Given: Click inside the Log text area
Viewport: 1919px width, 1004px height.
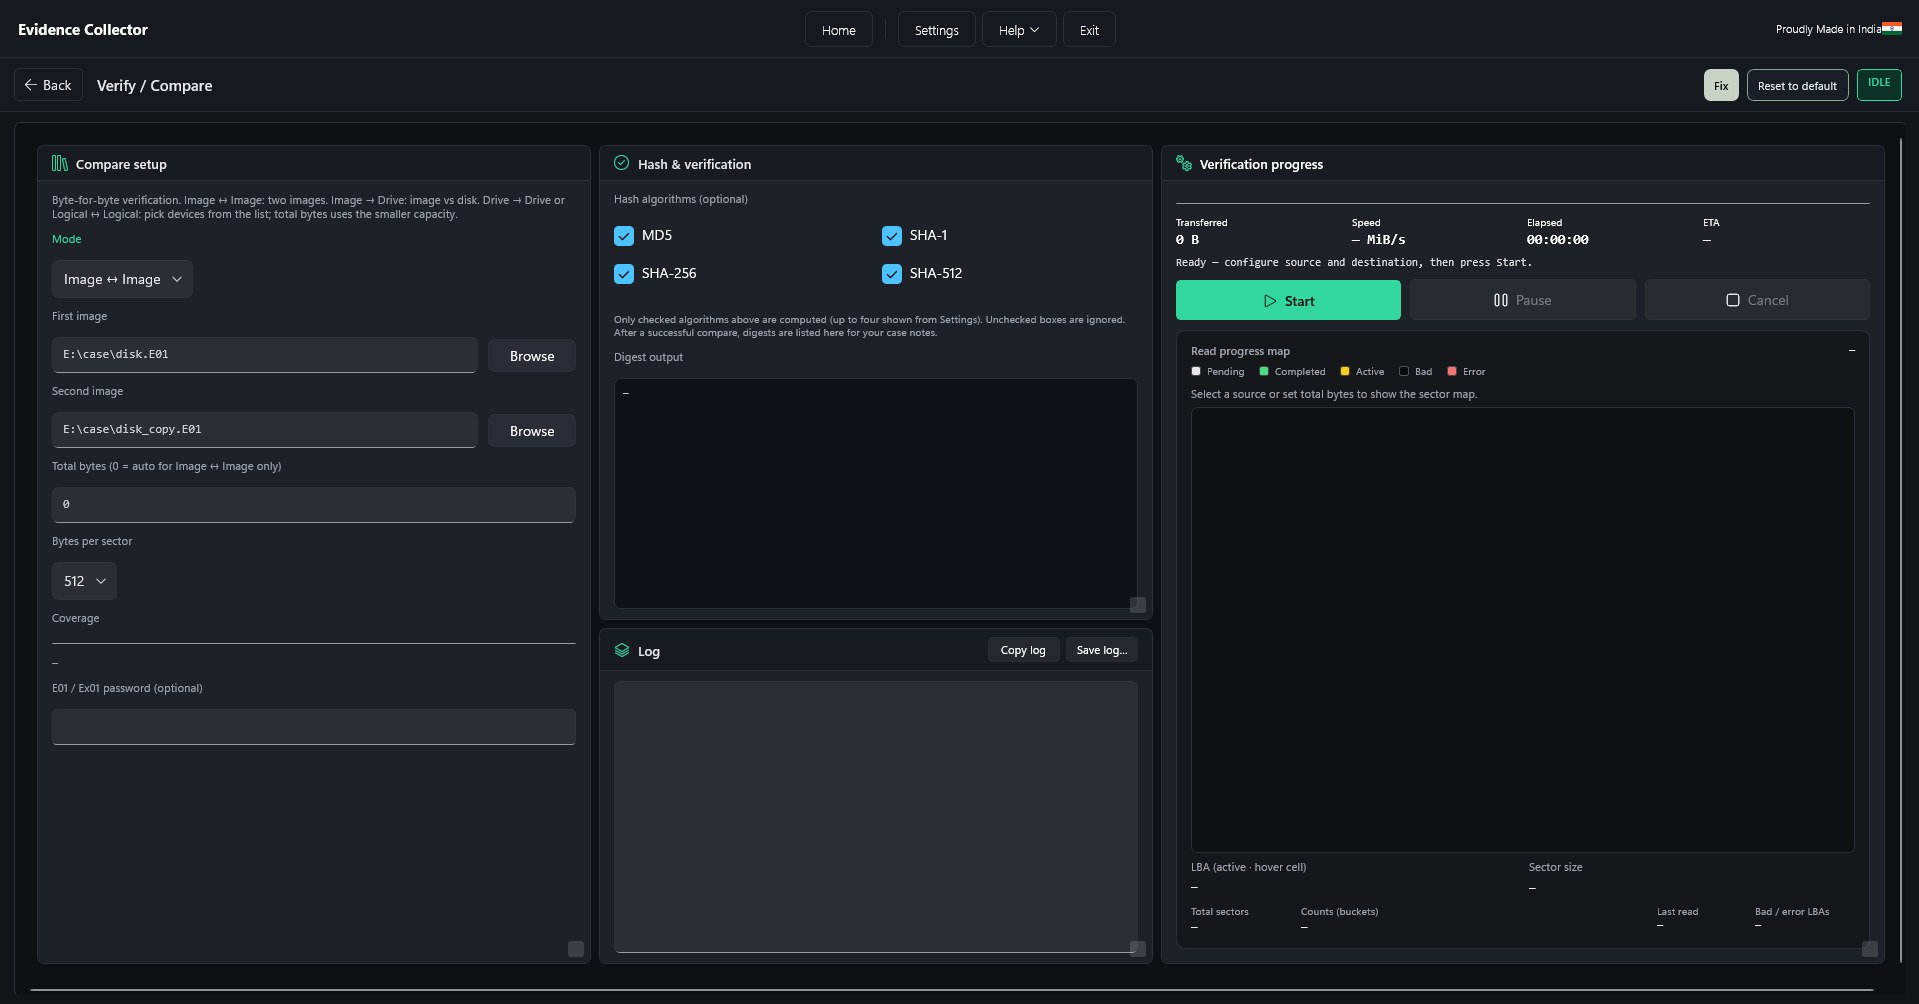Looking at the screenshot, I should 875,817.
